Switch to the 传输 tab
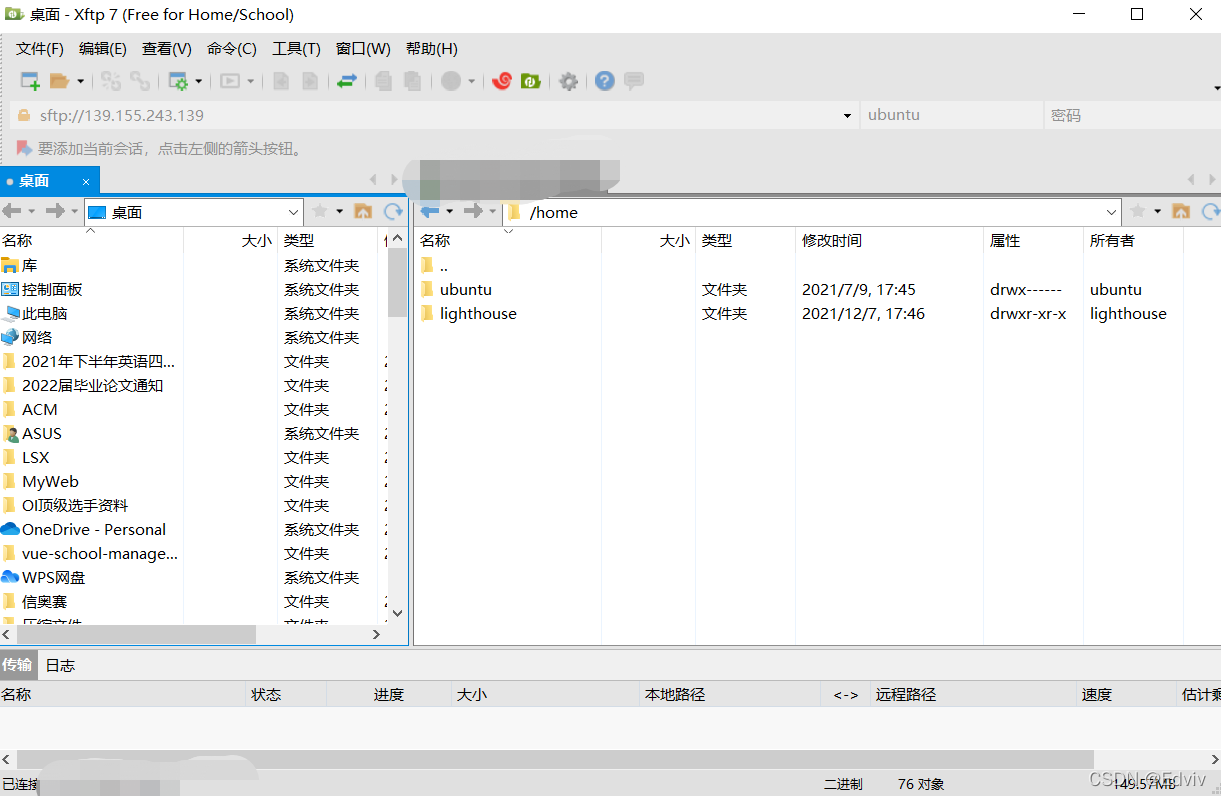The width and height of the screenshot is (1221, 796). (18, 665)
